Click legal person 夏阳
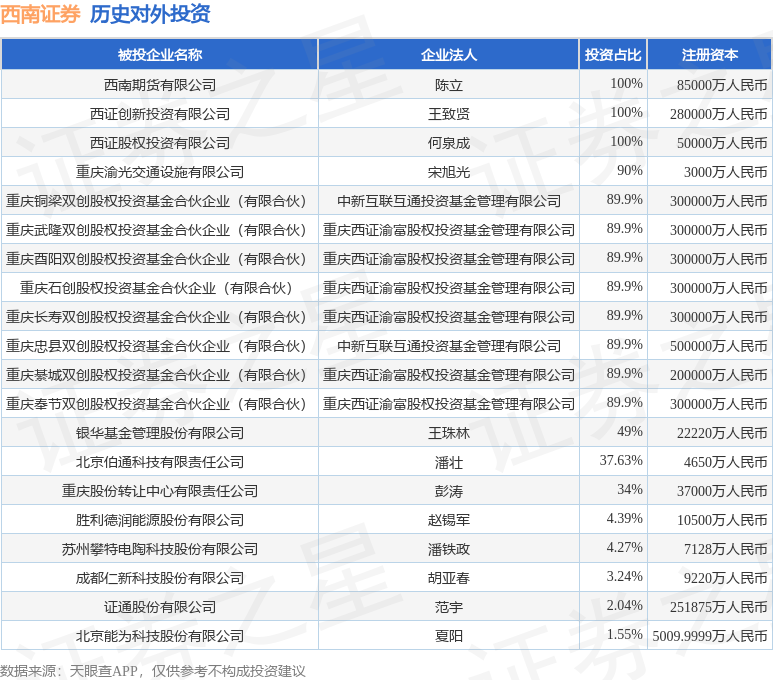This screenshot has width=773, height=680. coord(449,636)
